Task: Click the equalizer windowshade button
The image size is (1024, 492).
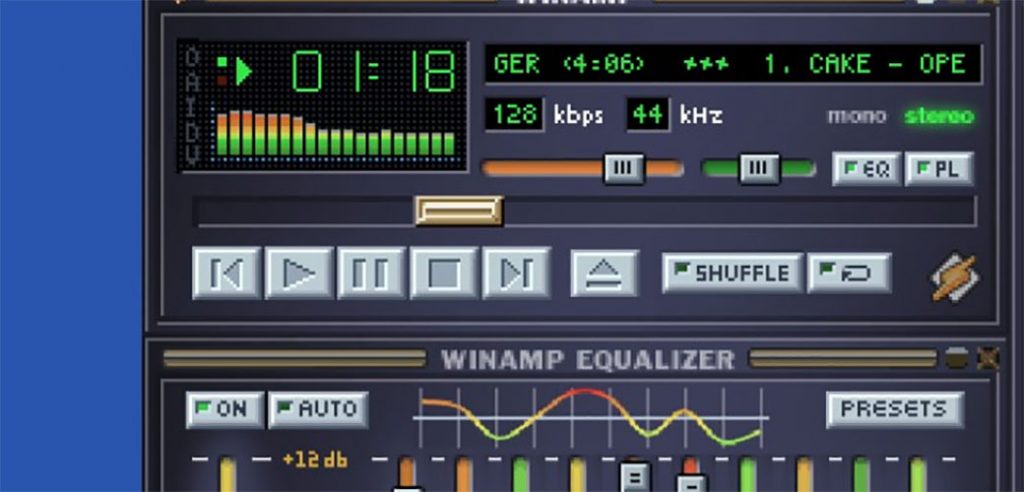Action: 957,359
